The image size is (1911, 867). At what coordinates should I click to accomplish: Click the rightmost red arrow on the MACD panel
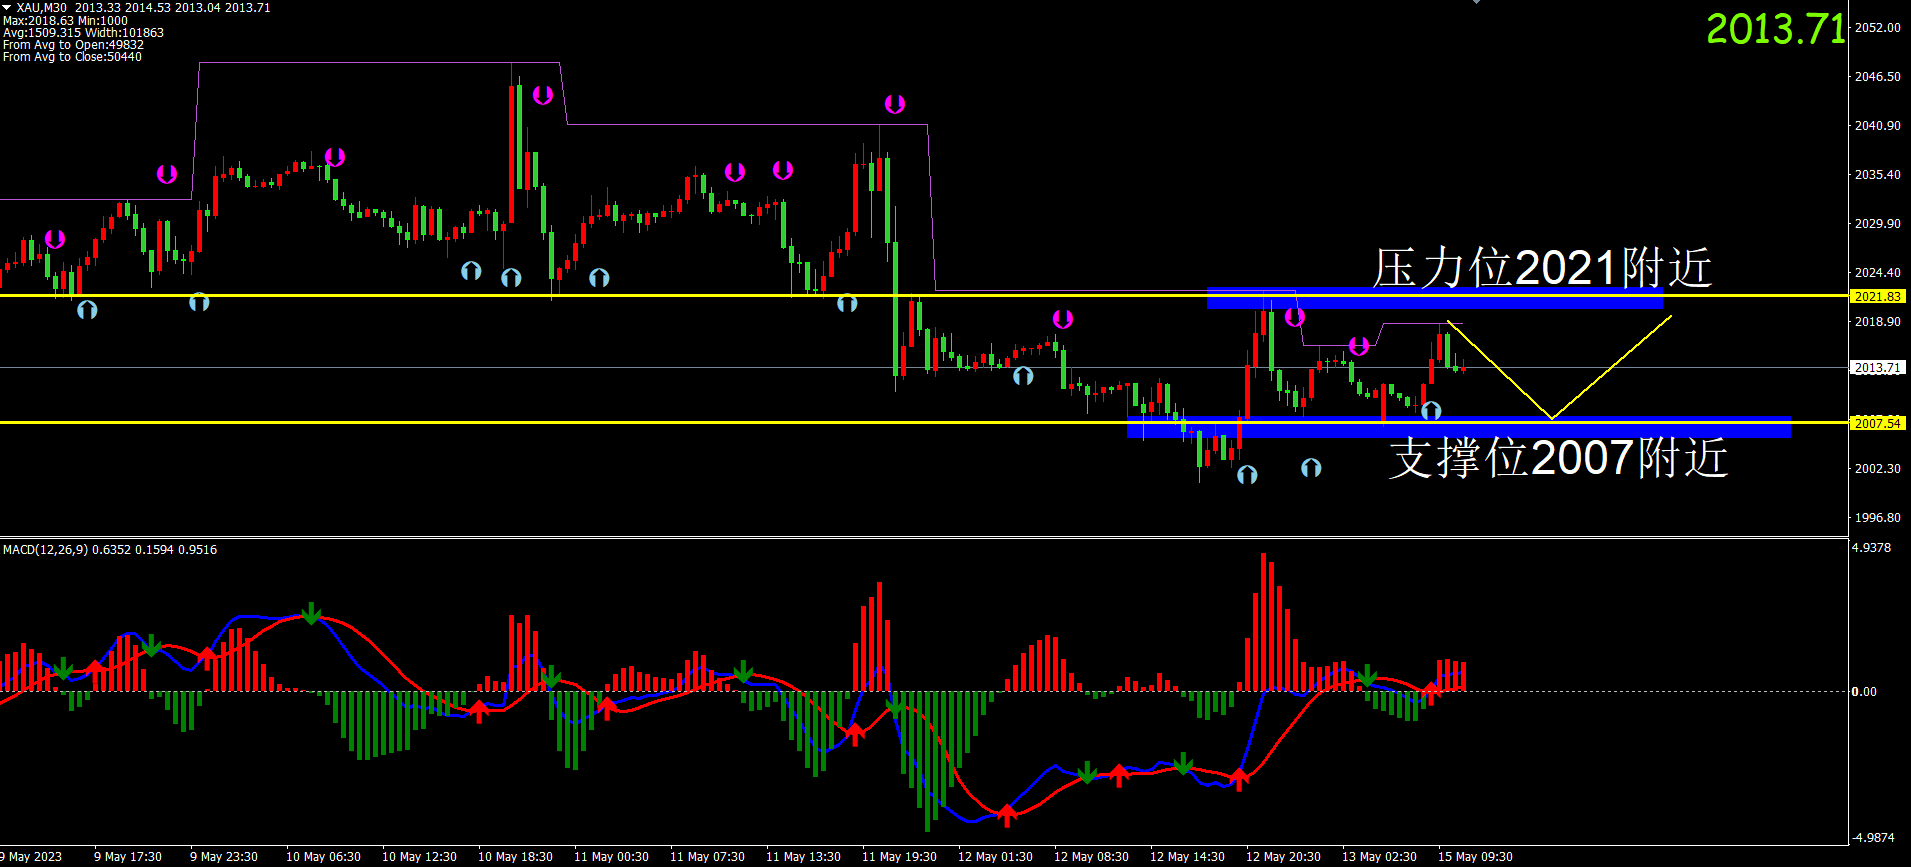(1431, 689)
